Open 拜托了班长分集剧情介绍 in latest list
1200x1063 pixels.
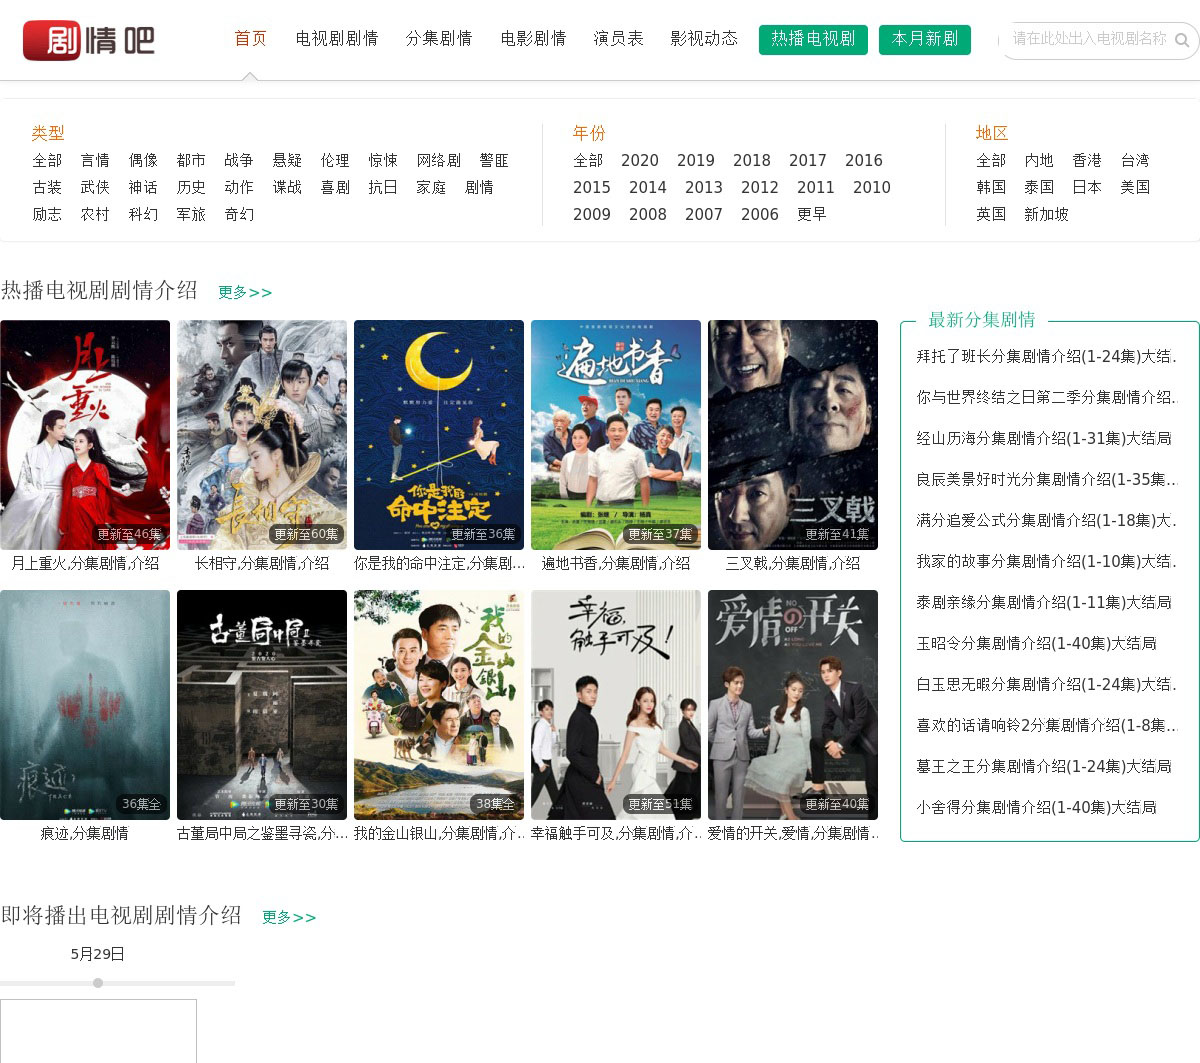[1047, 357]
